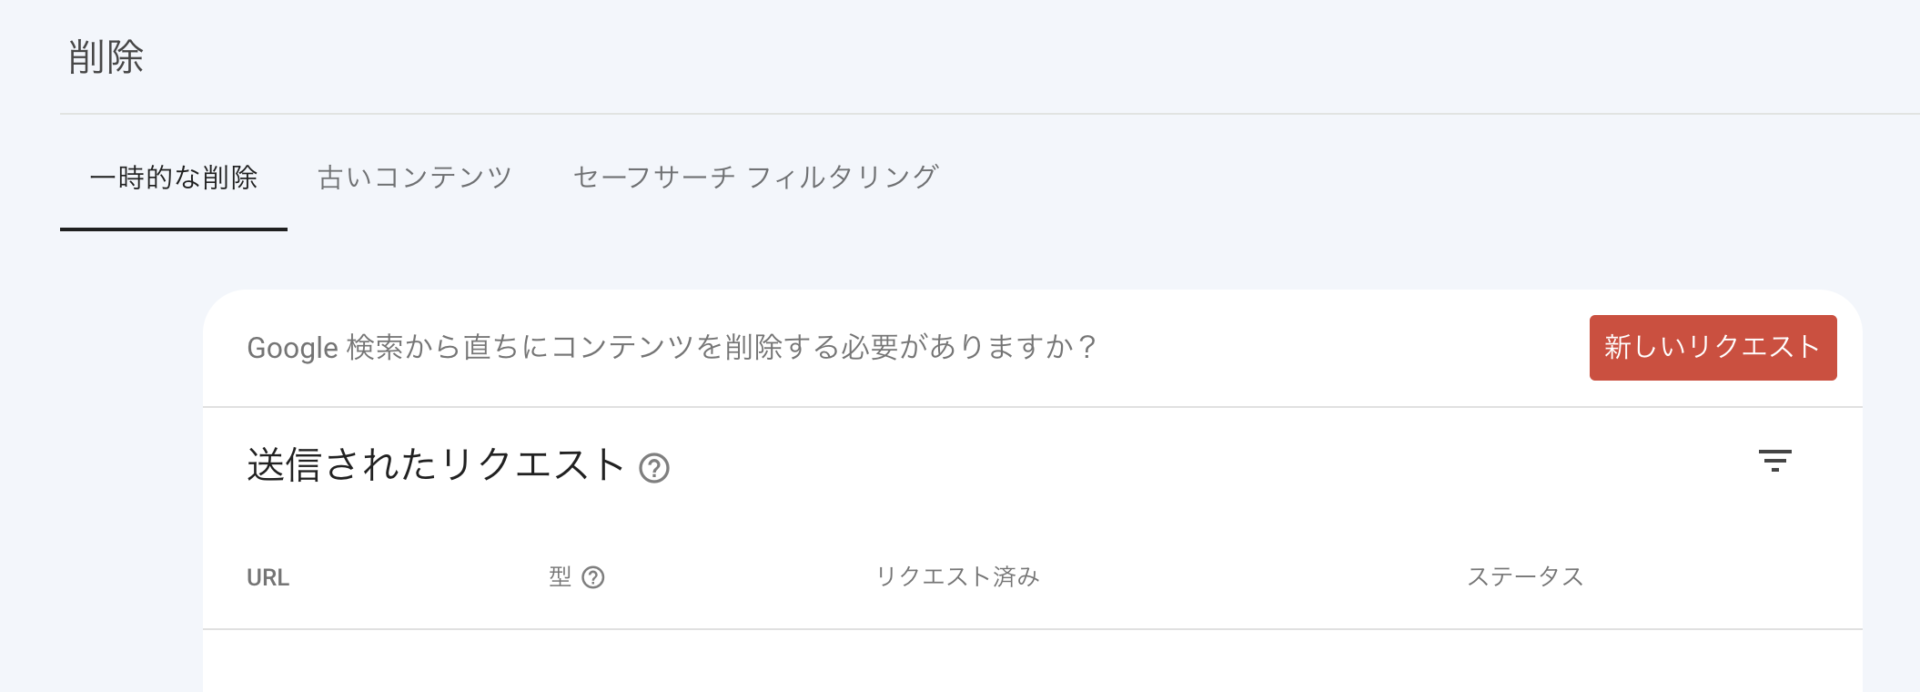Viewport: 1920px width, 692px height.
Task: Click the 削除 page title
Action: pyautogui.click(x=106, y=57)
